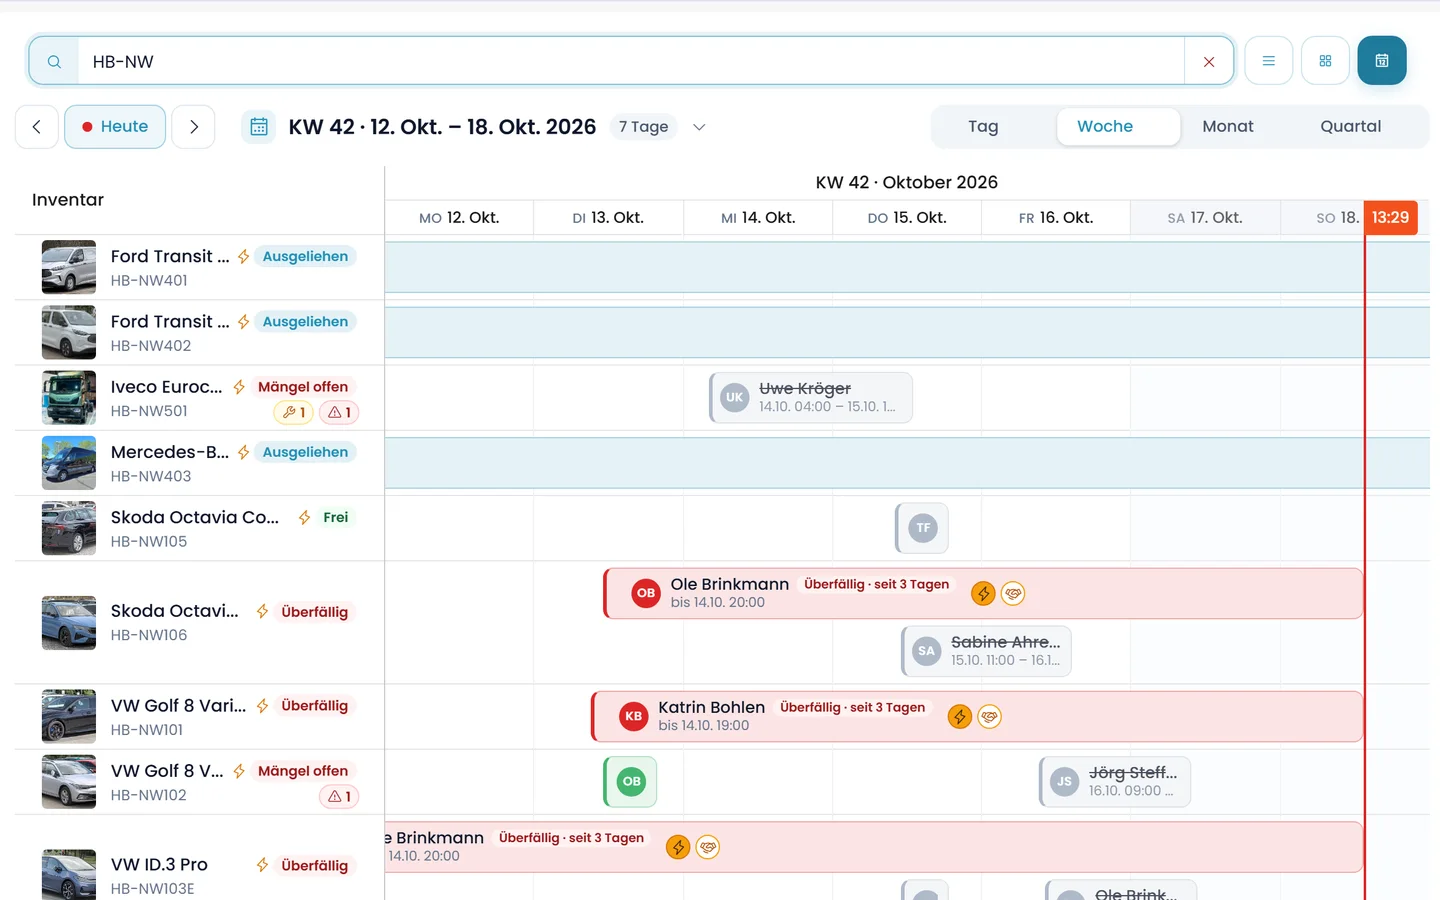
Task: Open Sabine Ahre cancelled booking
Action: point(986,651)
